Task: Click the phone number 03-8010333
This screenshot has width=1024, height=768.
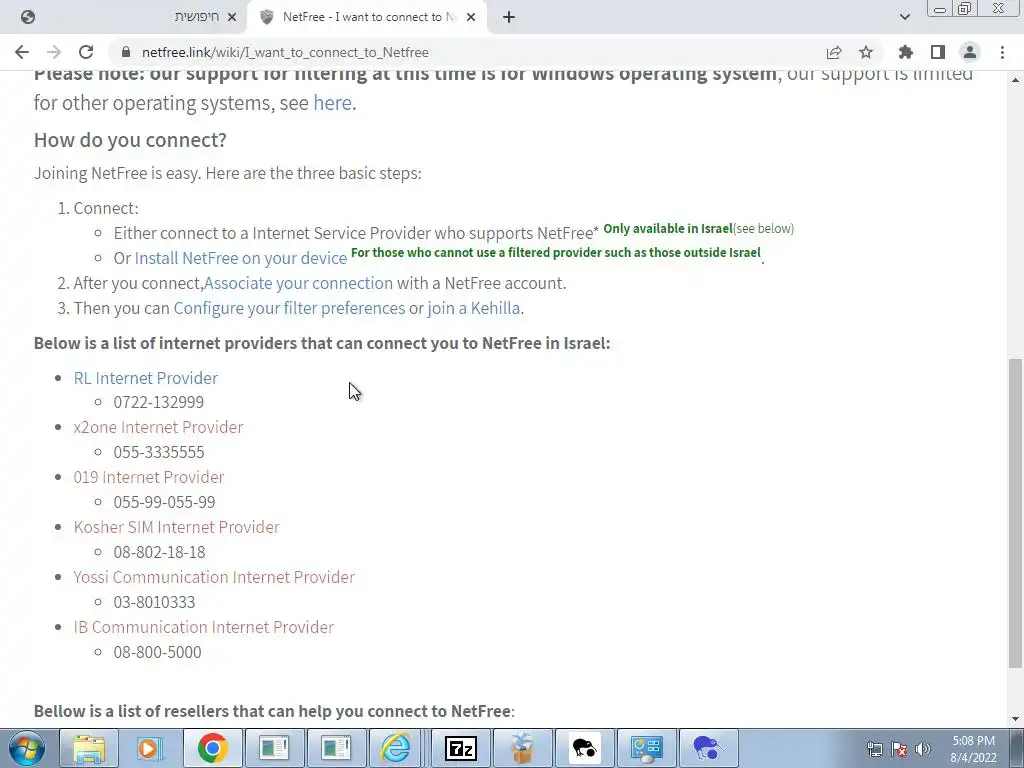Action: coord(154,602)
